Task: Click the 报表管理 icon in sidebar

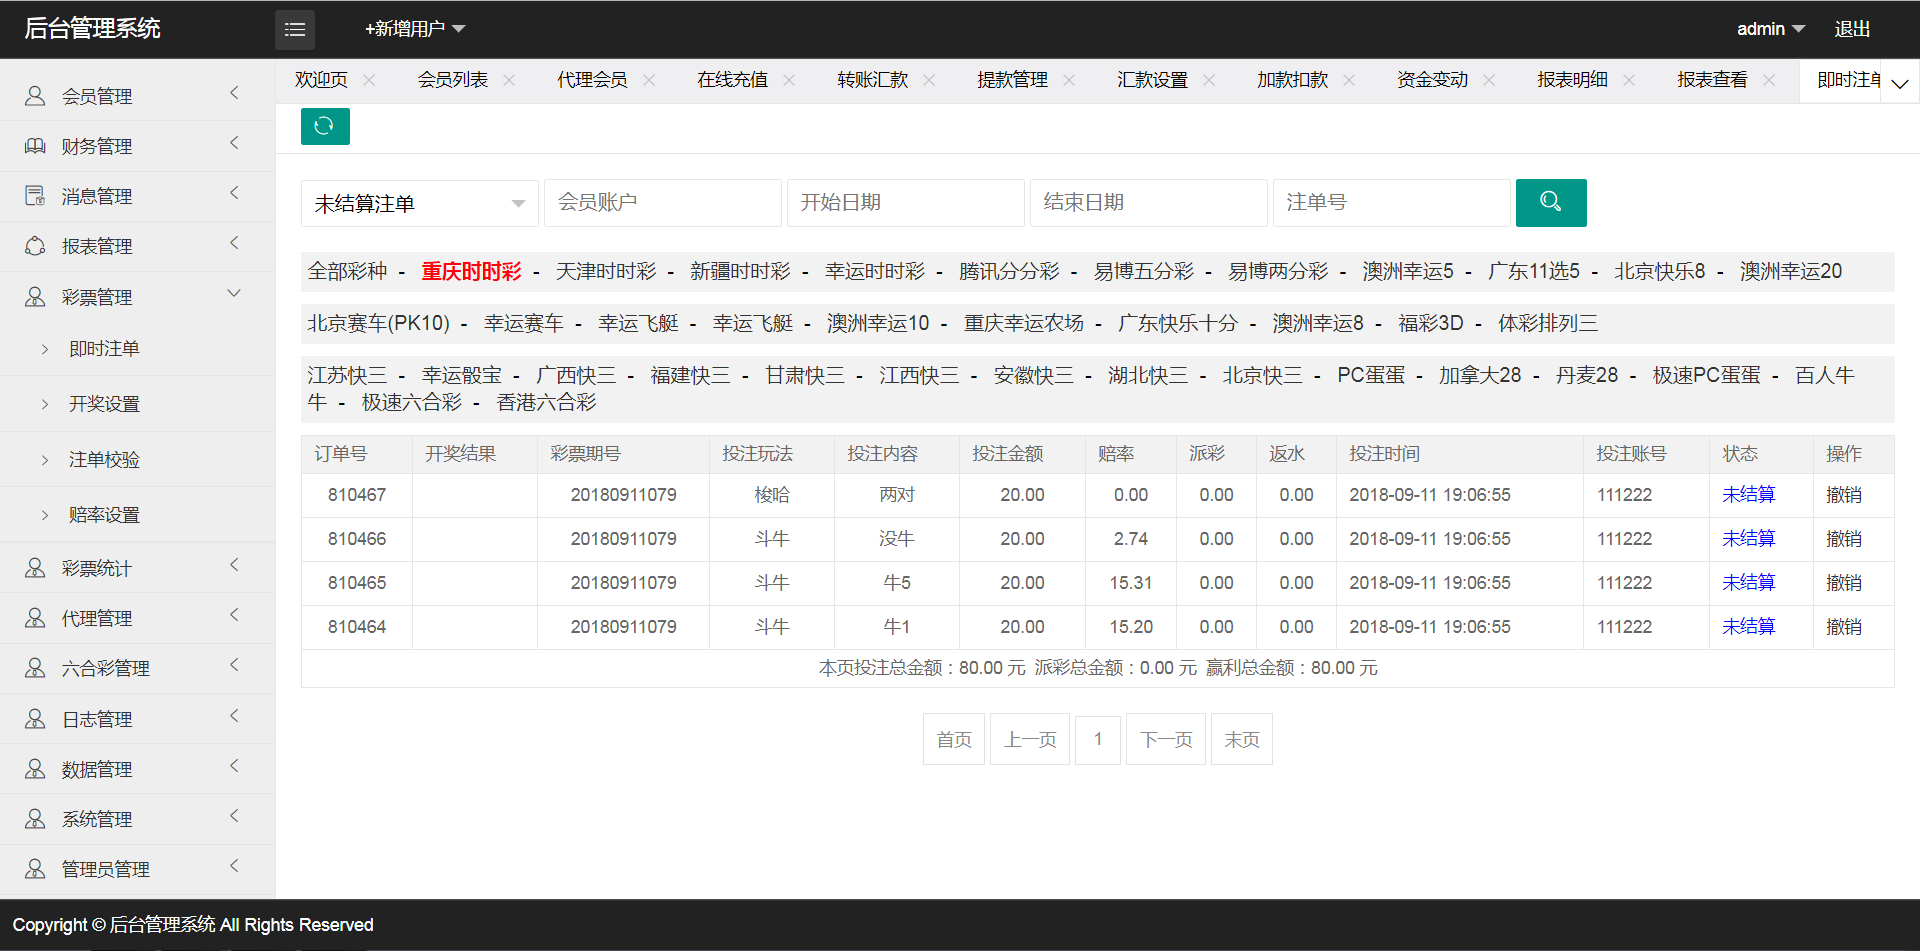Action: [x=35, y=246]
